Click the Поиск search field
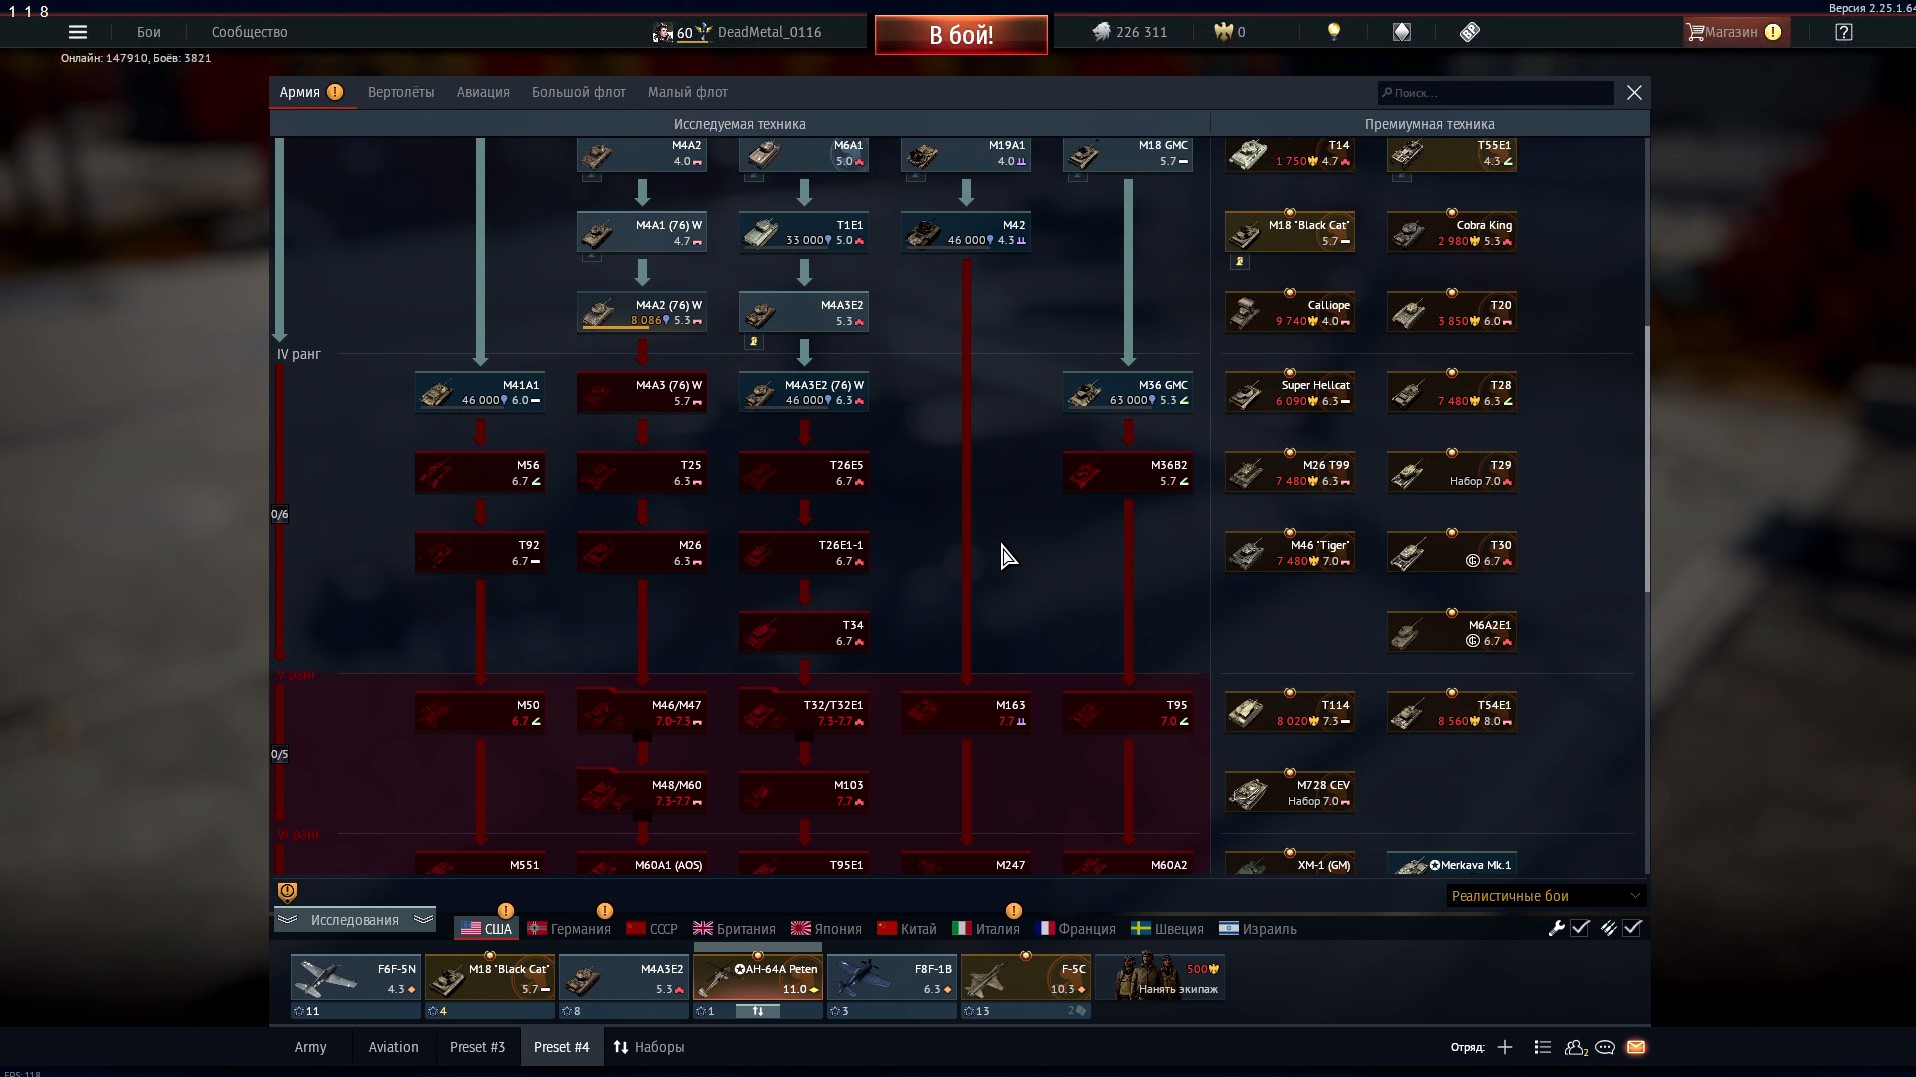Image resolution: width=1916 pixels, height=1077 pixels. [x=1495, y=93]
